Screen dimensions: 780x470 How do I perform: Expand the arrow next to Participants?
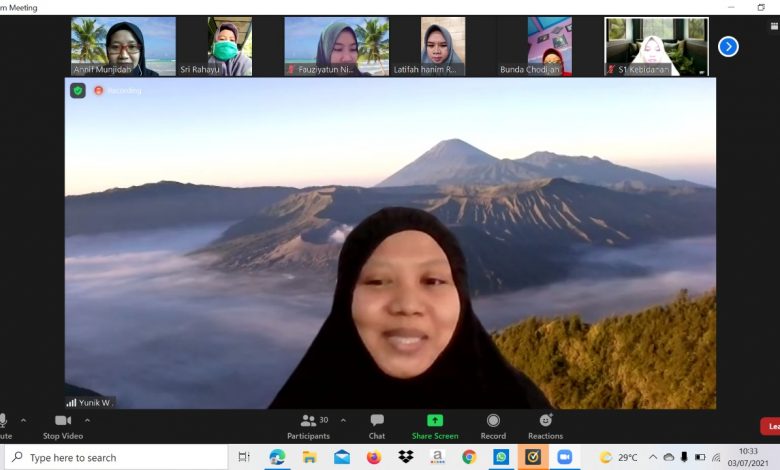coord(343,420)
